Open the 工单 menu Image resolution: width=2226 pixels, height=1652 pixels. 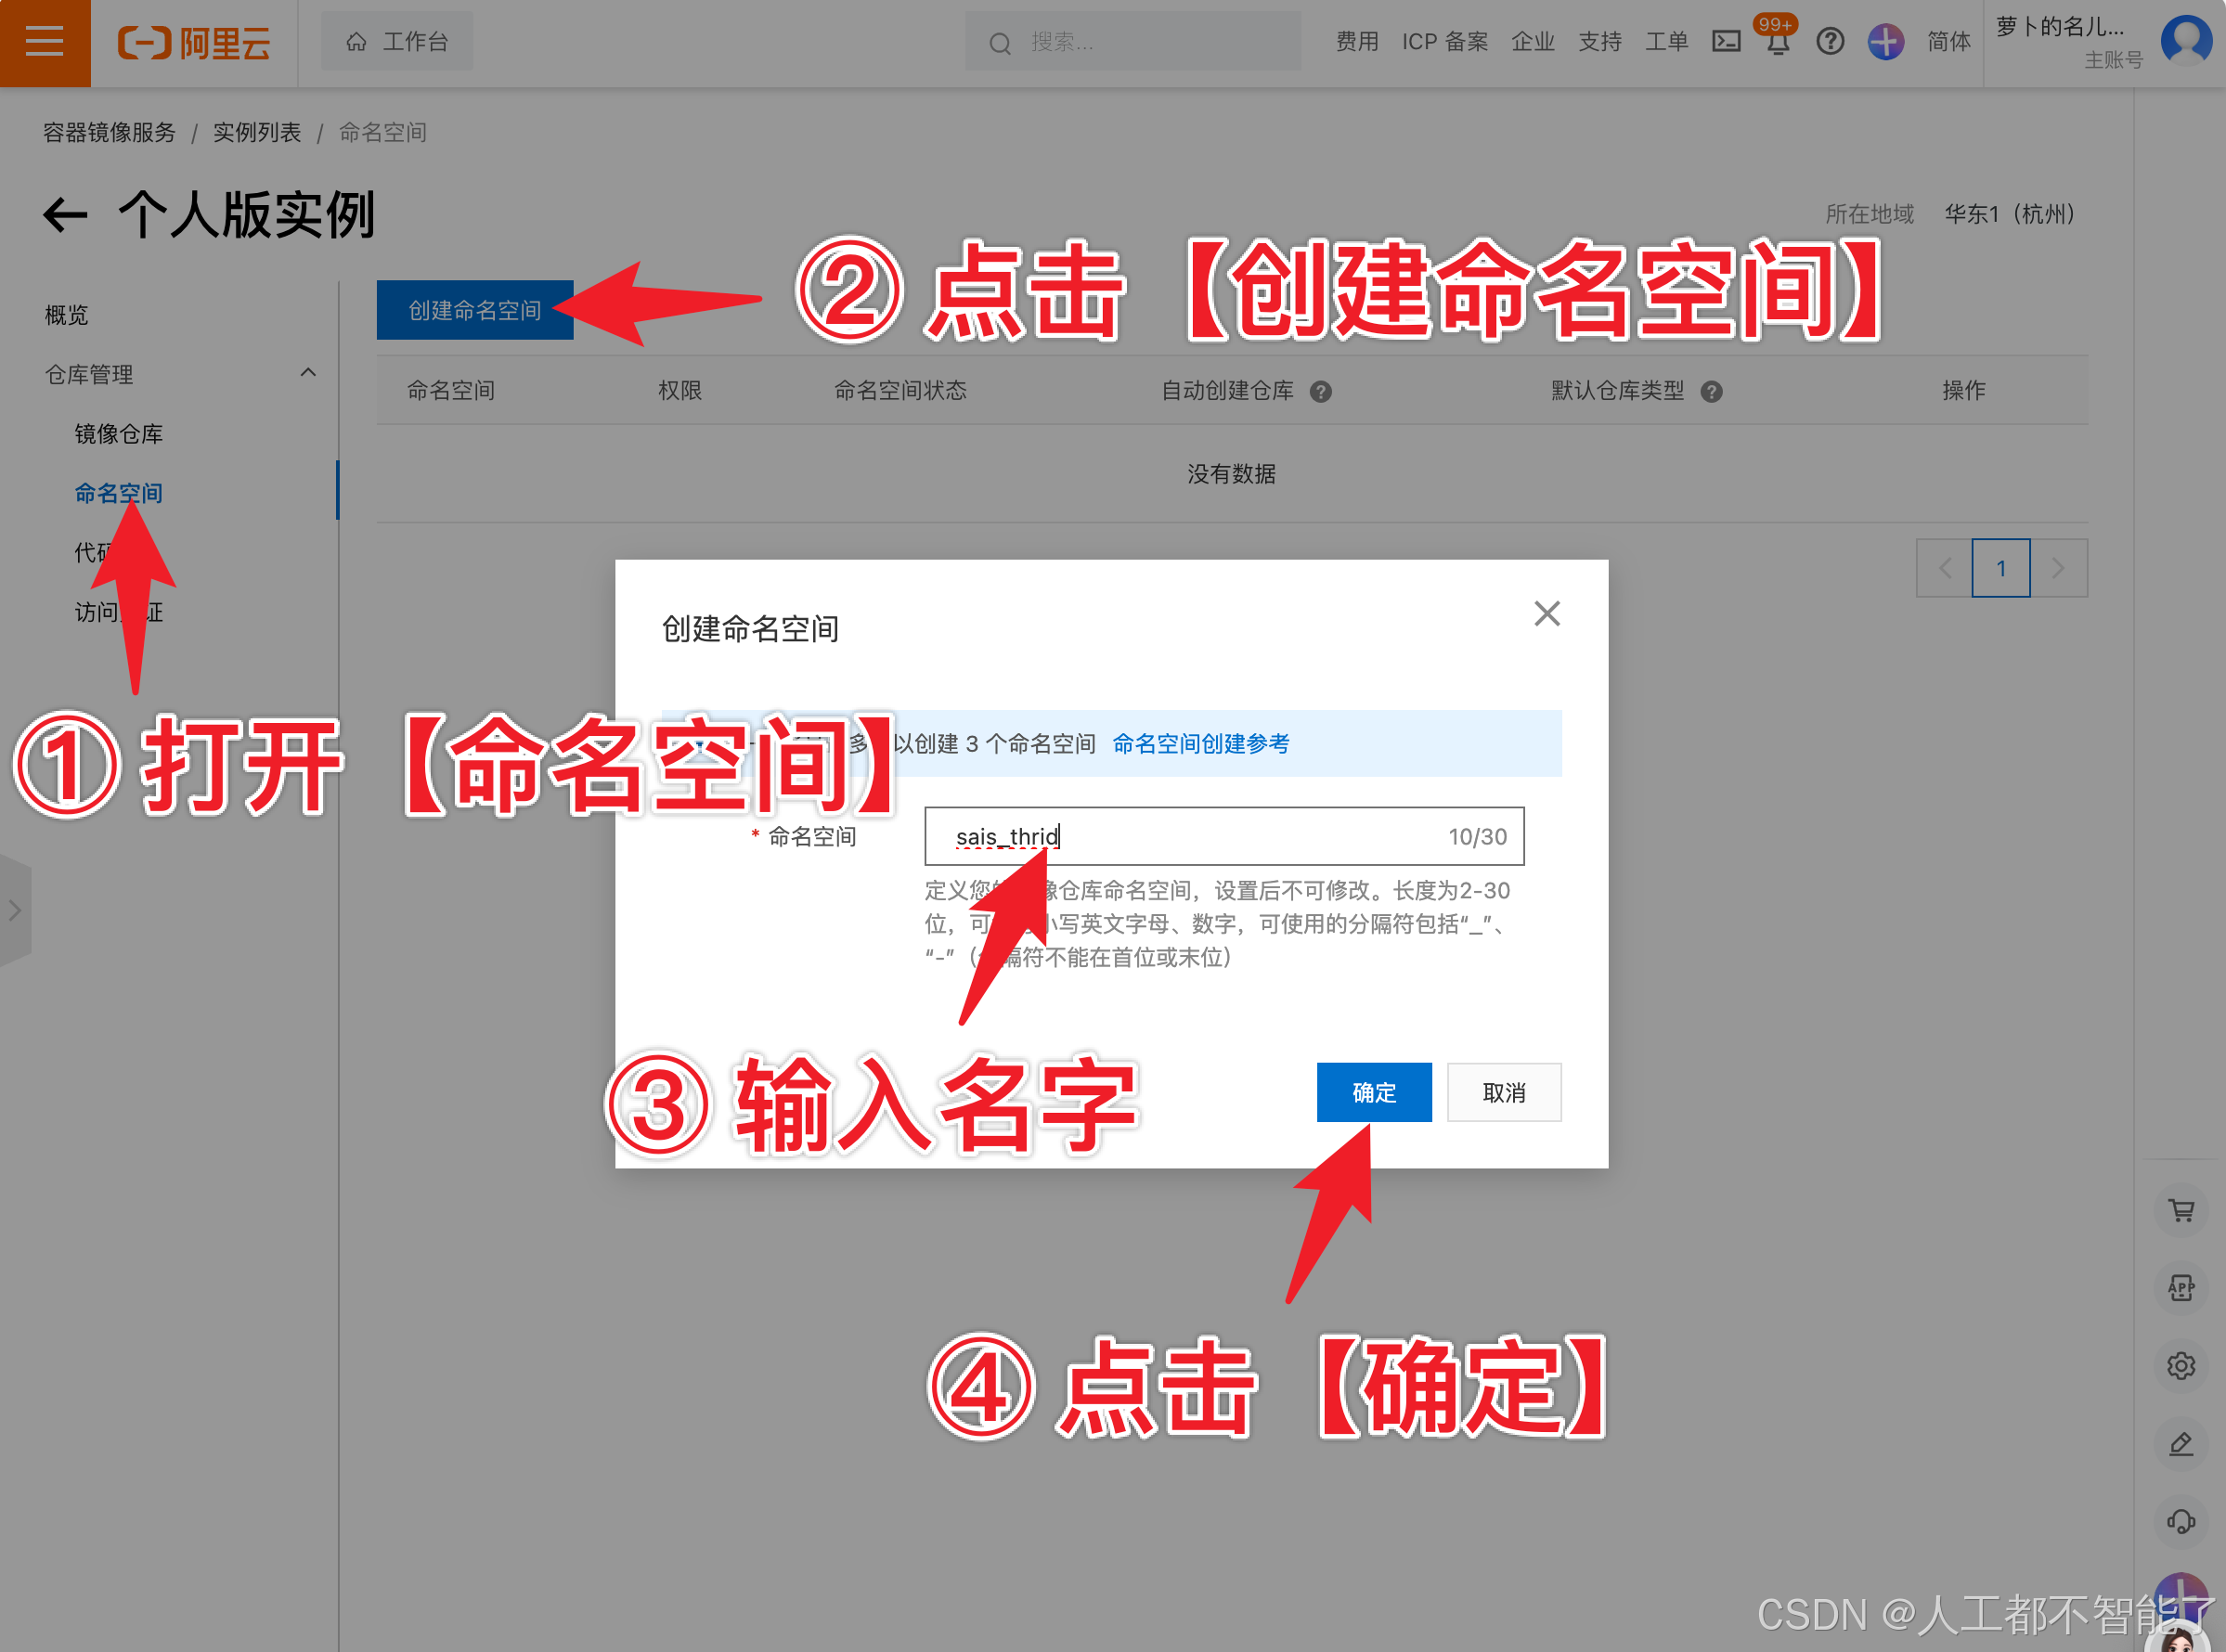tap(1666, 42)
